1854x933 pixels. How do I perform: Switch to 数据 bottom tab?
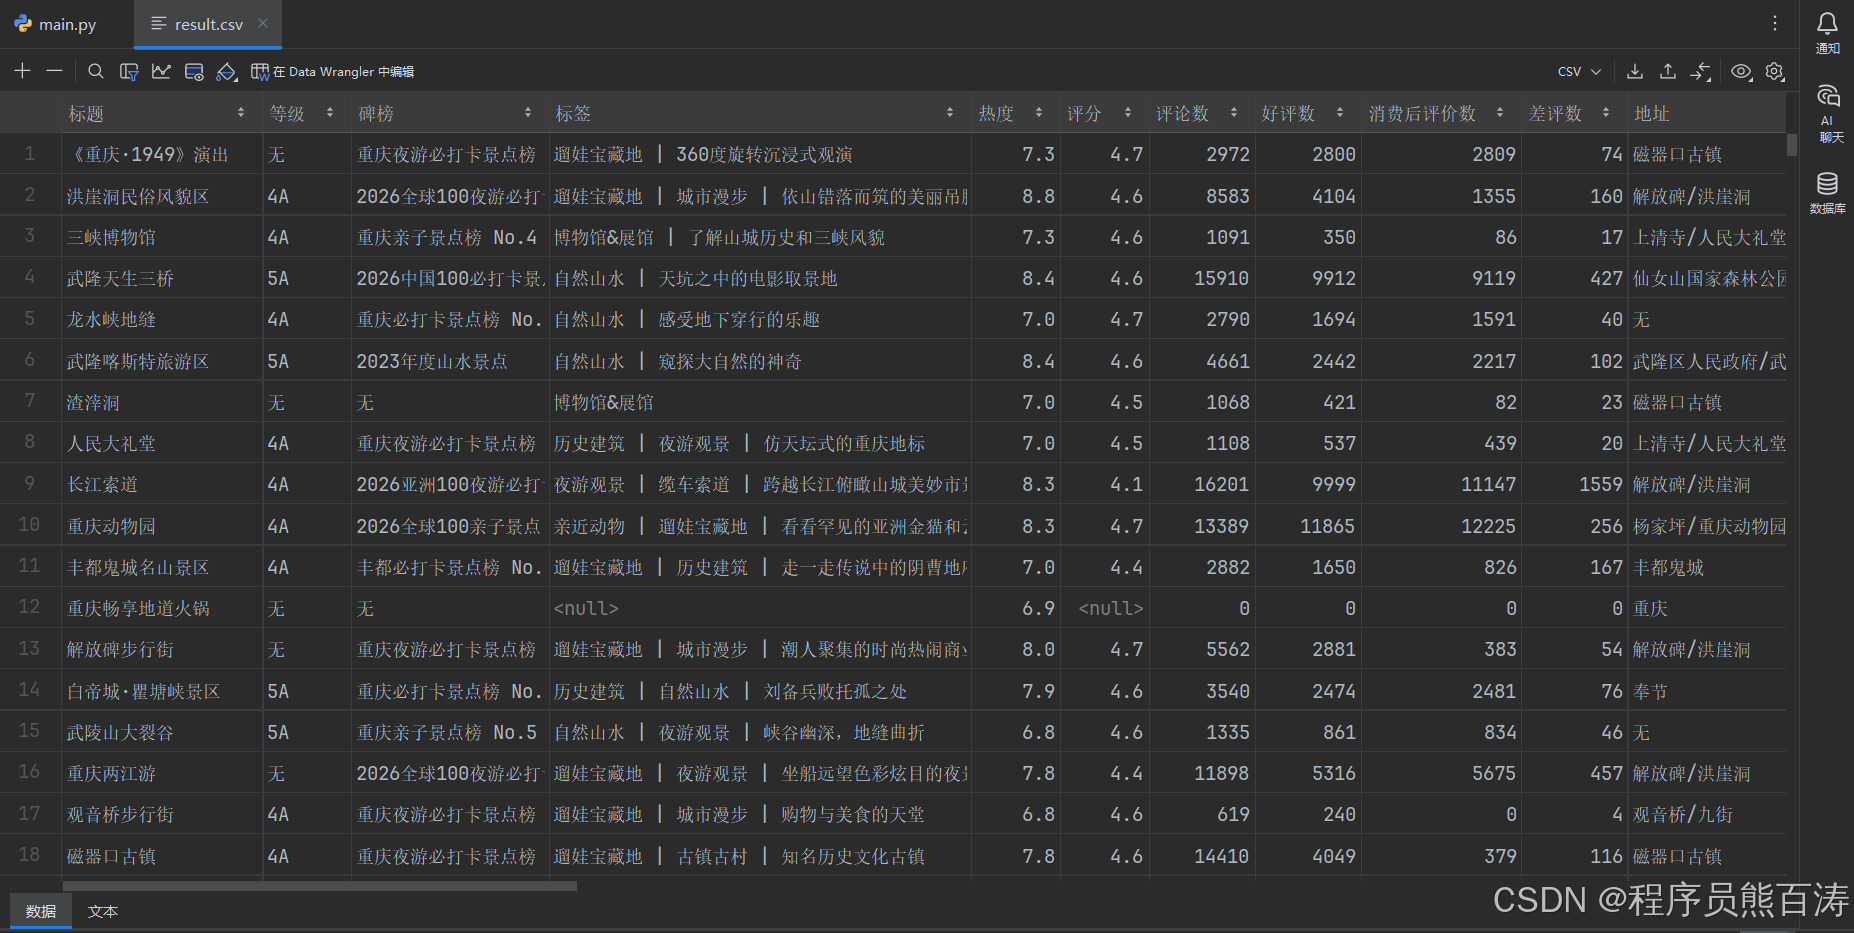pos(41,911)
